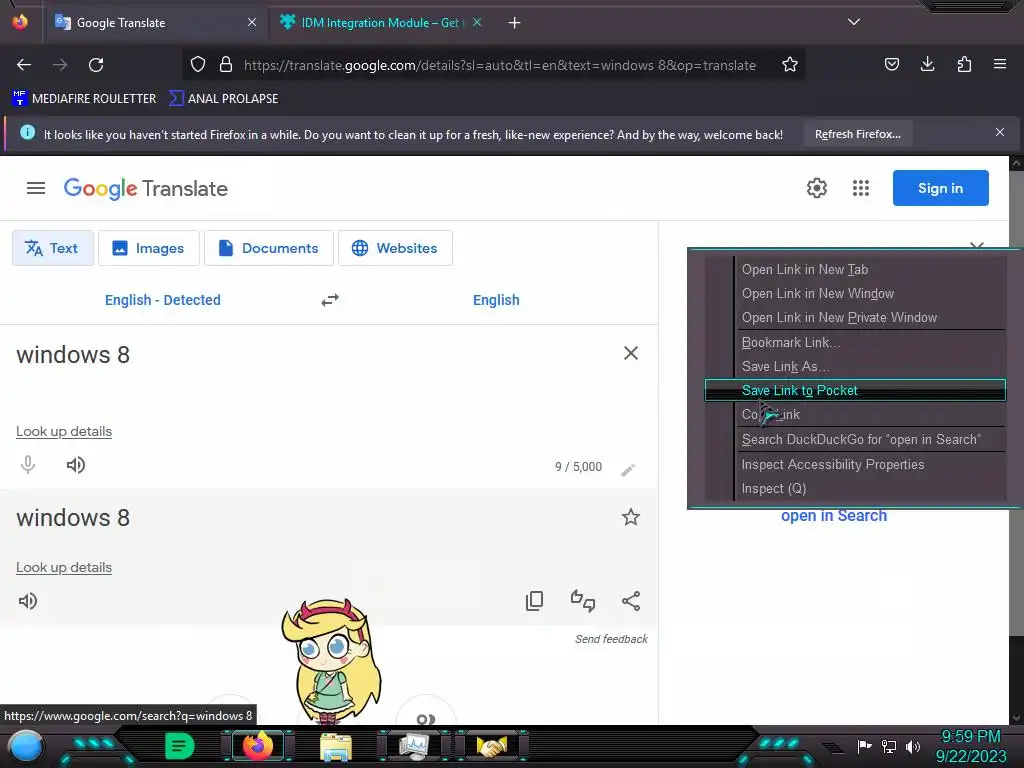This screenshot has width=1024, height=768.
Task: Select the Text translation mode
Action: point(53,248)
